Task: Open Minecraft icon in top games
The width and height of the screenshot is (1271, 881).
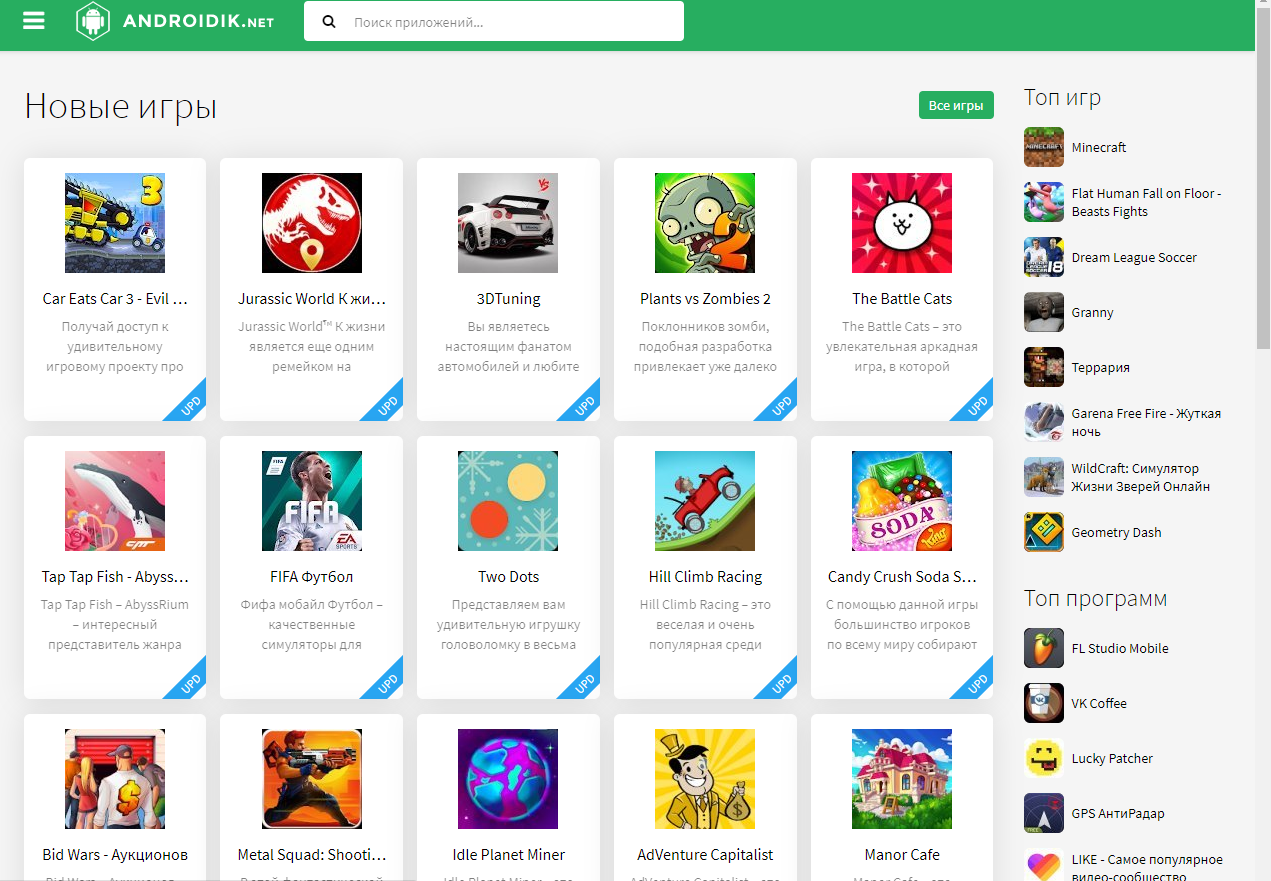Action: (1043, 147)
